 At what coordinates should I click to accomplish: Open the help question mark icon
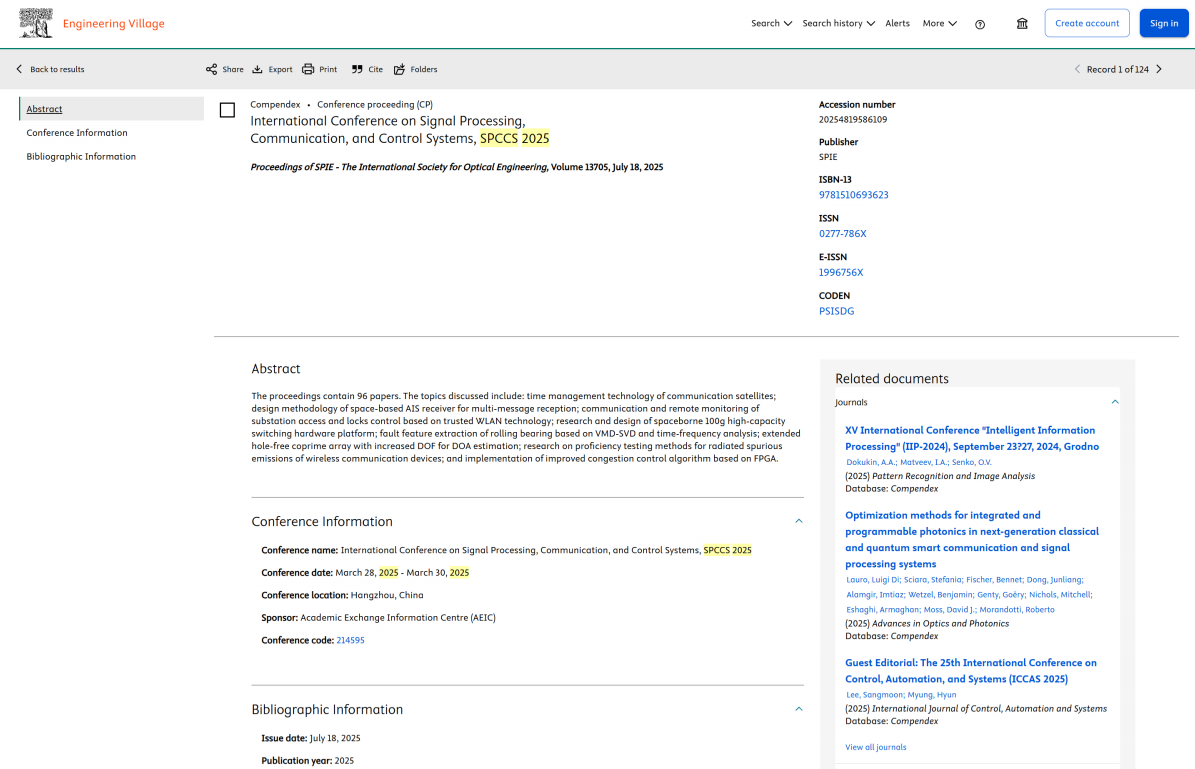pos(980,24)
